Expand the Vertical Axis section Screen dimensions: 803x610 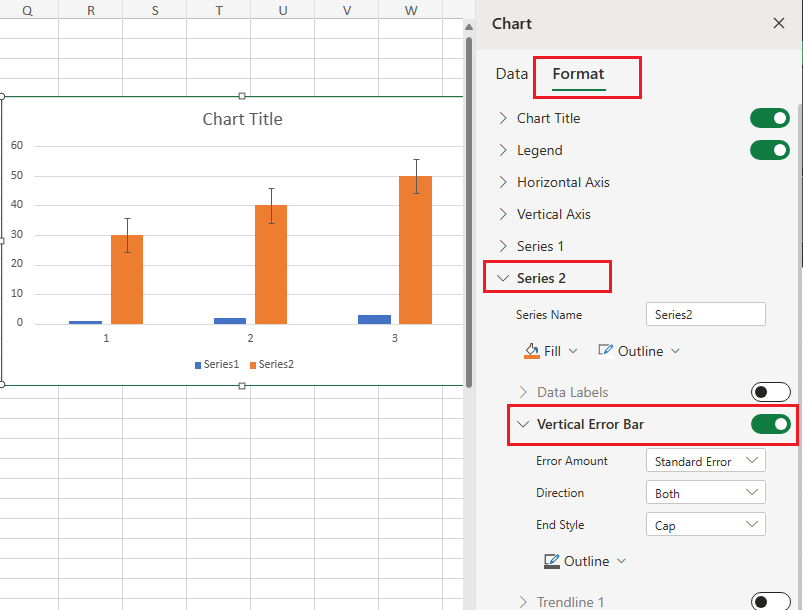pos(503,214)
